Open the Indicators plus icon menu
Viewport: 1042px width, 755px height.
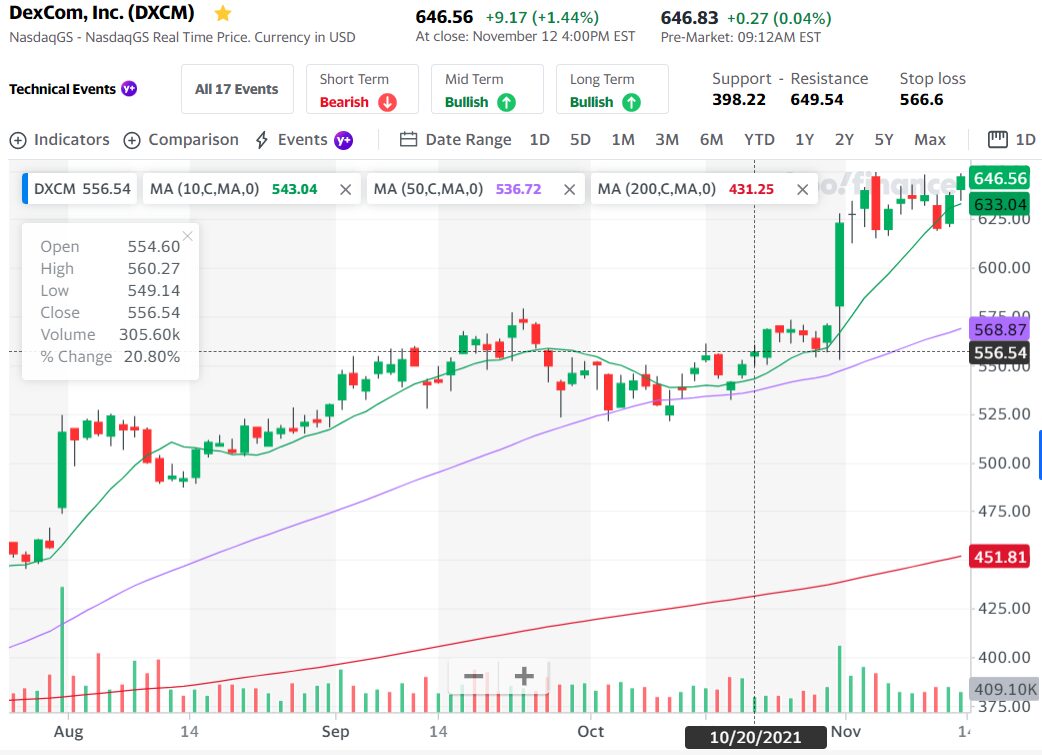pyautogui.click(x=18, y=140)
